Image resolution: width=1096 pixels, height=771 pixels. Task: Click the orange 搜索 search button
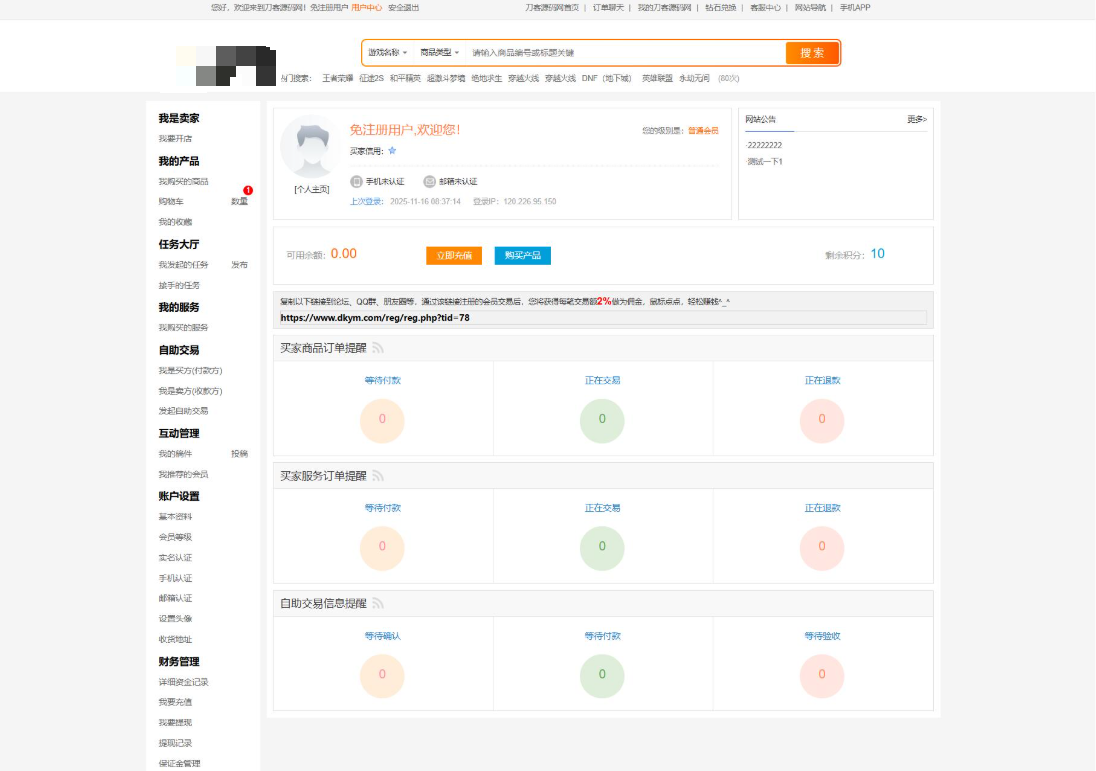pos(812,53)
